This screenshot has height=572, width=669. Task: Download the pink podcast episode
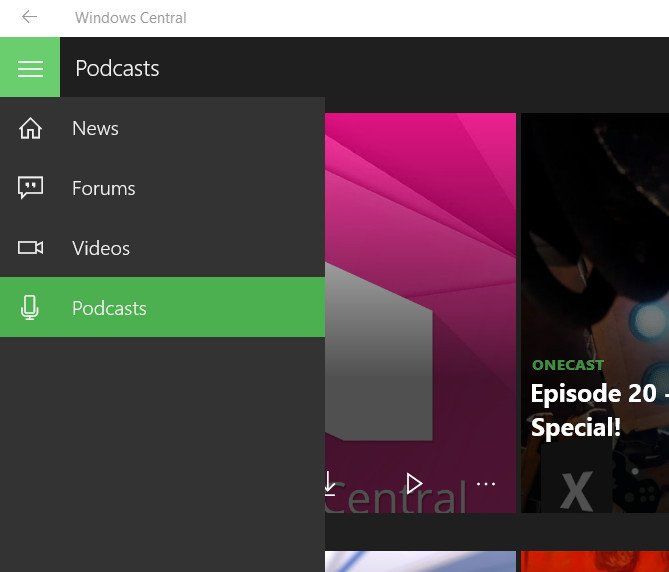tap(329, 484)
